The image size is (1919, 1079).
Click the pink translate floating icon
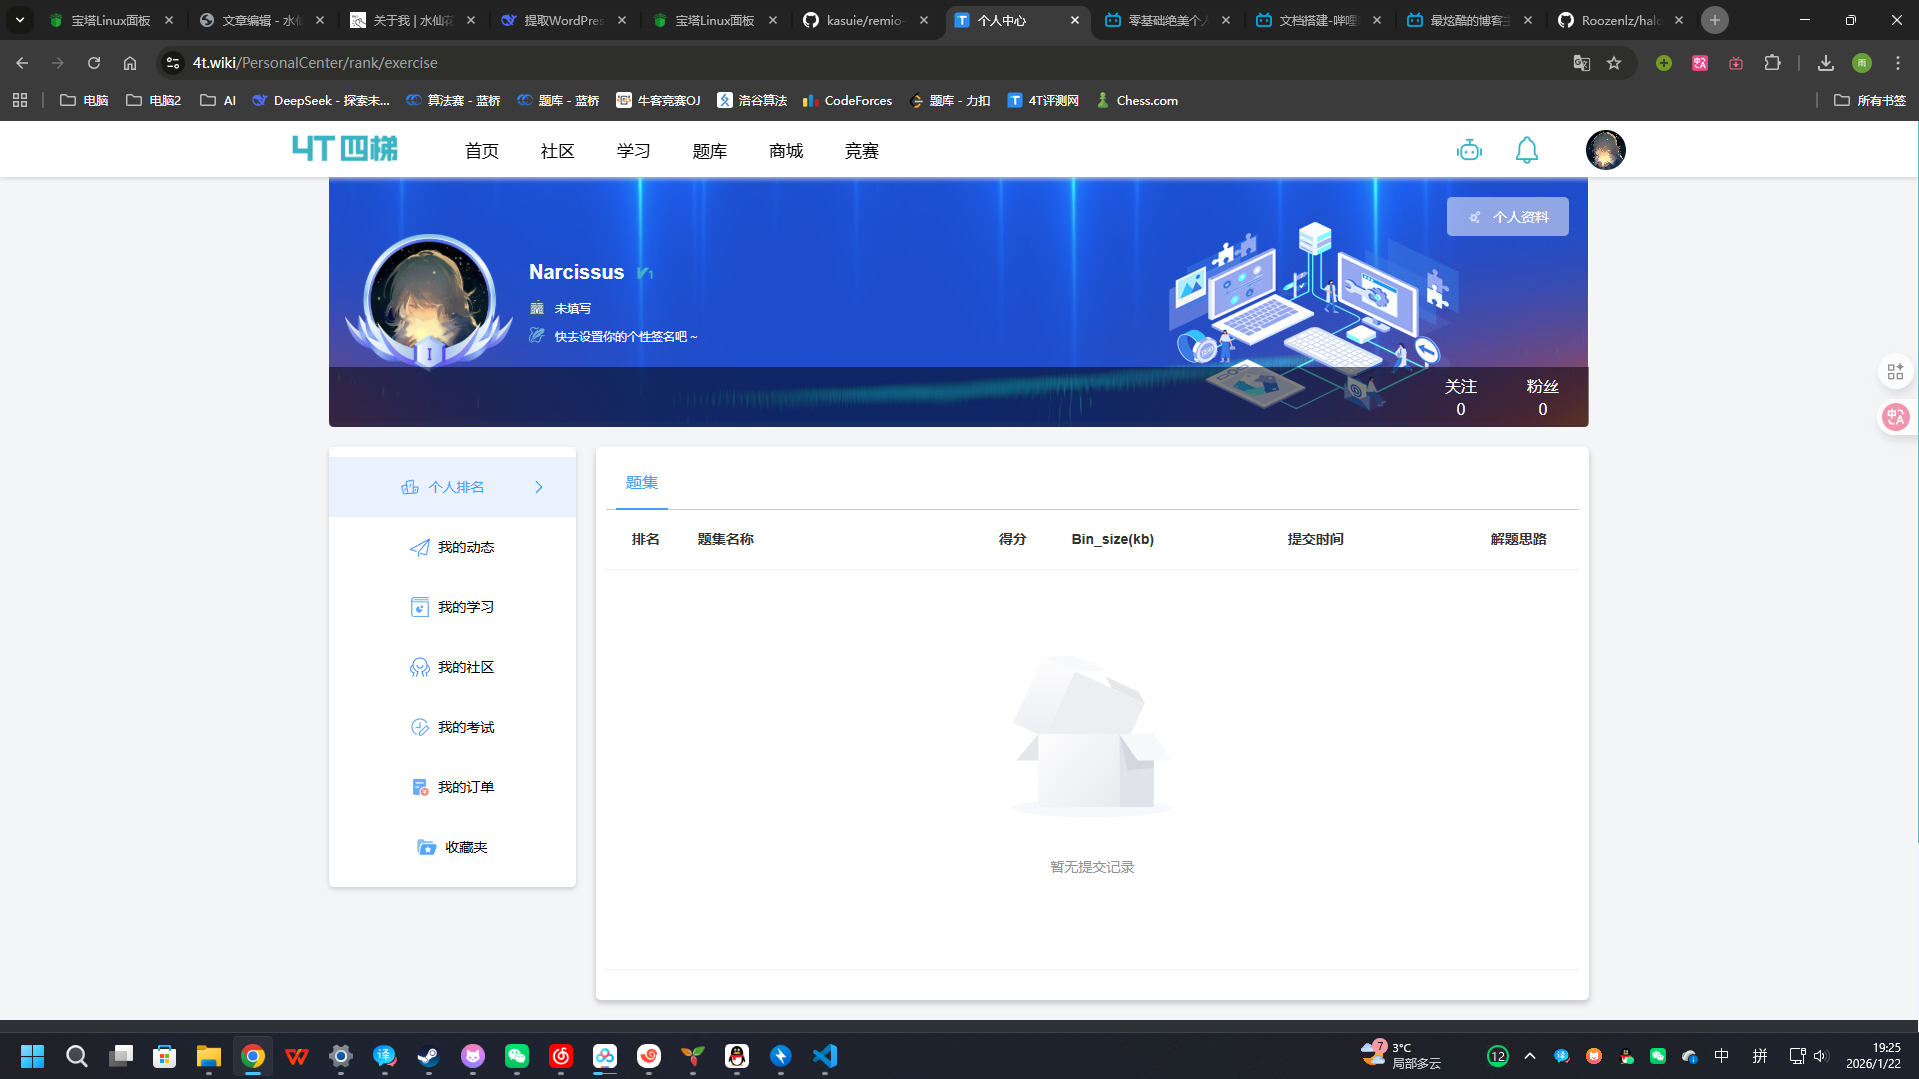pos(1895,417)
